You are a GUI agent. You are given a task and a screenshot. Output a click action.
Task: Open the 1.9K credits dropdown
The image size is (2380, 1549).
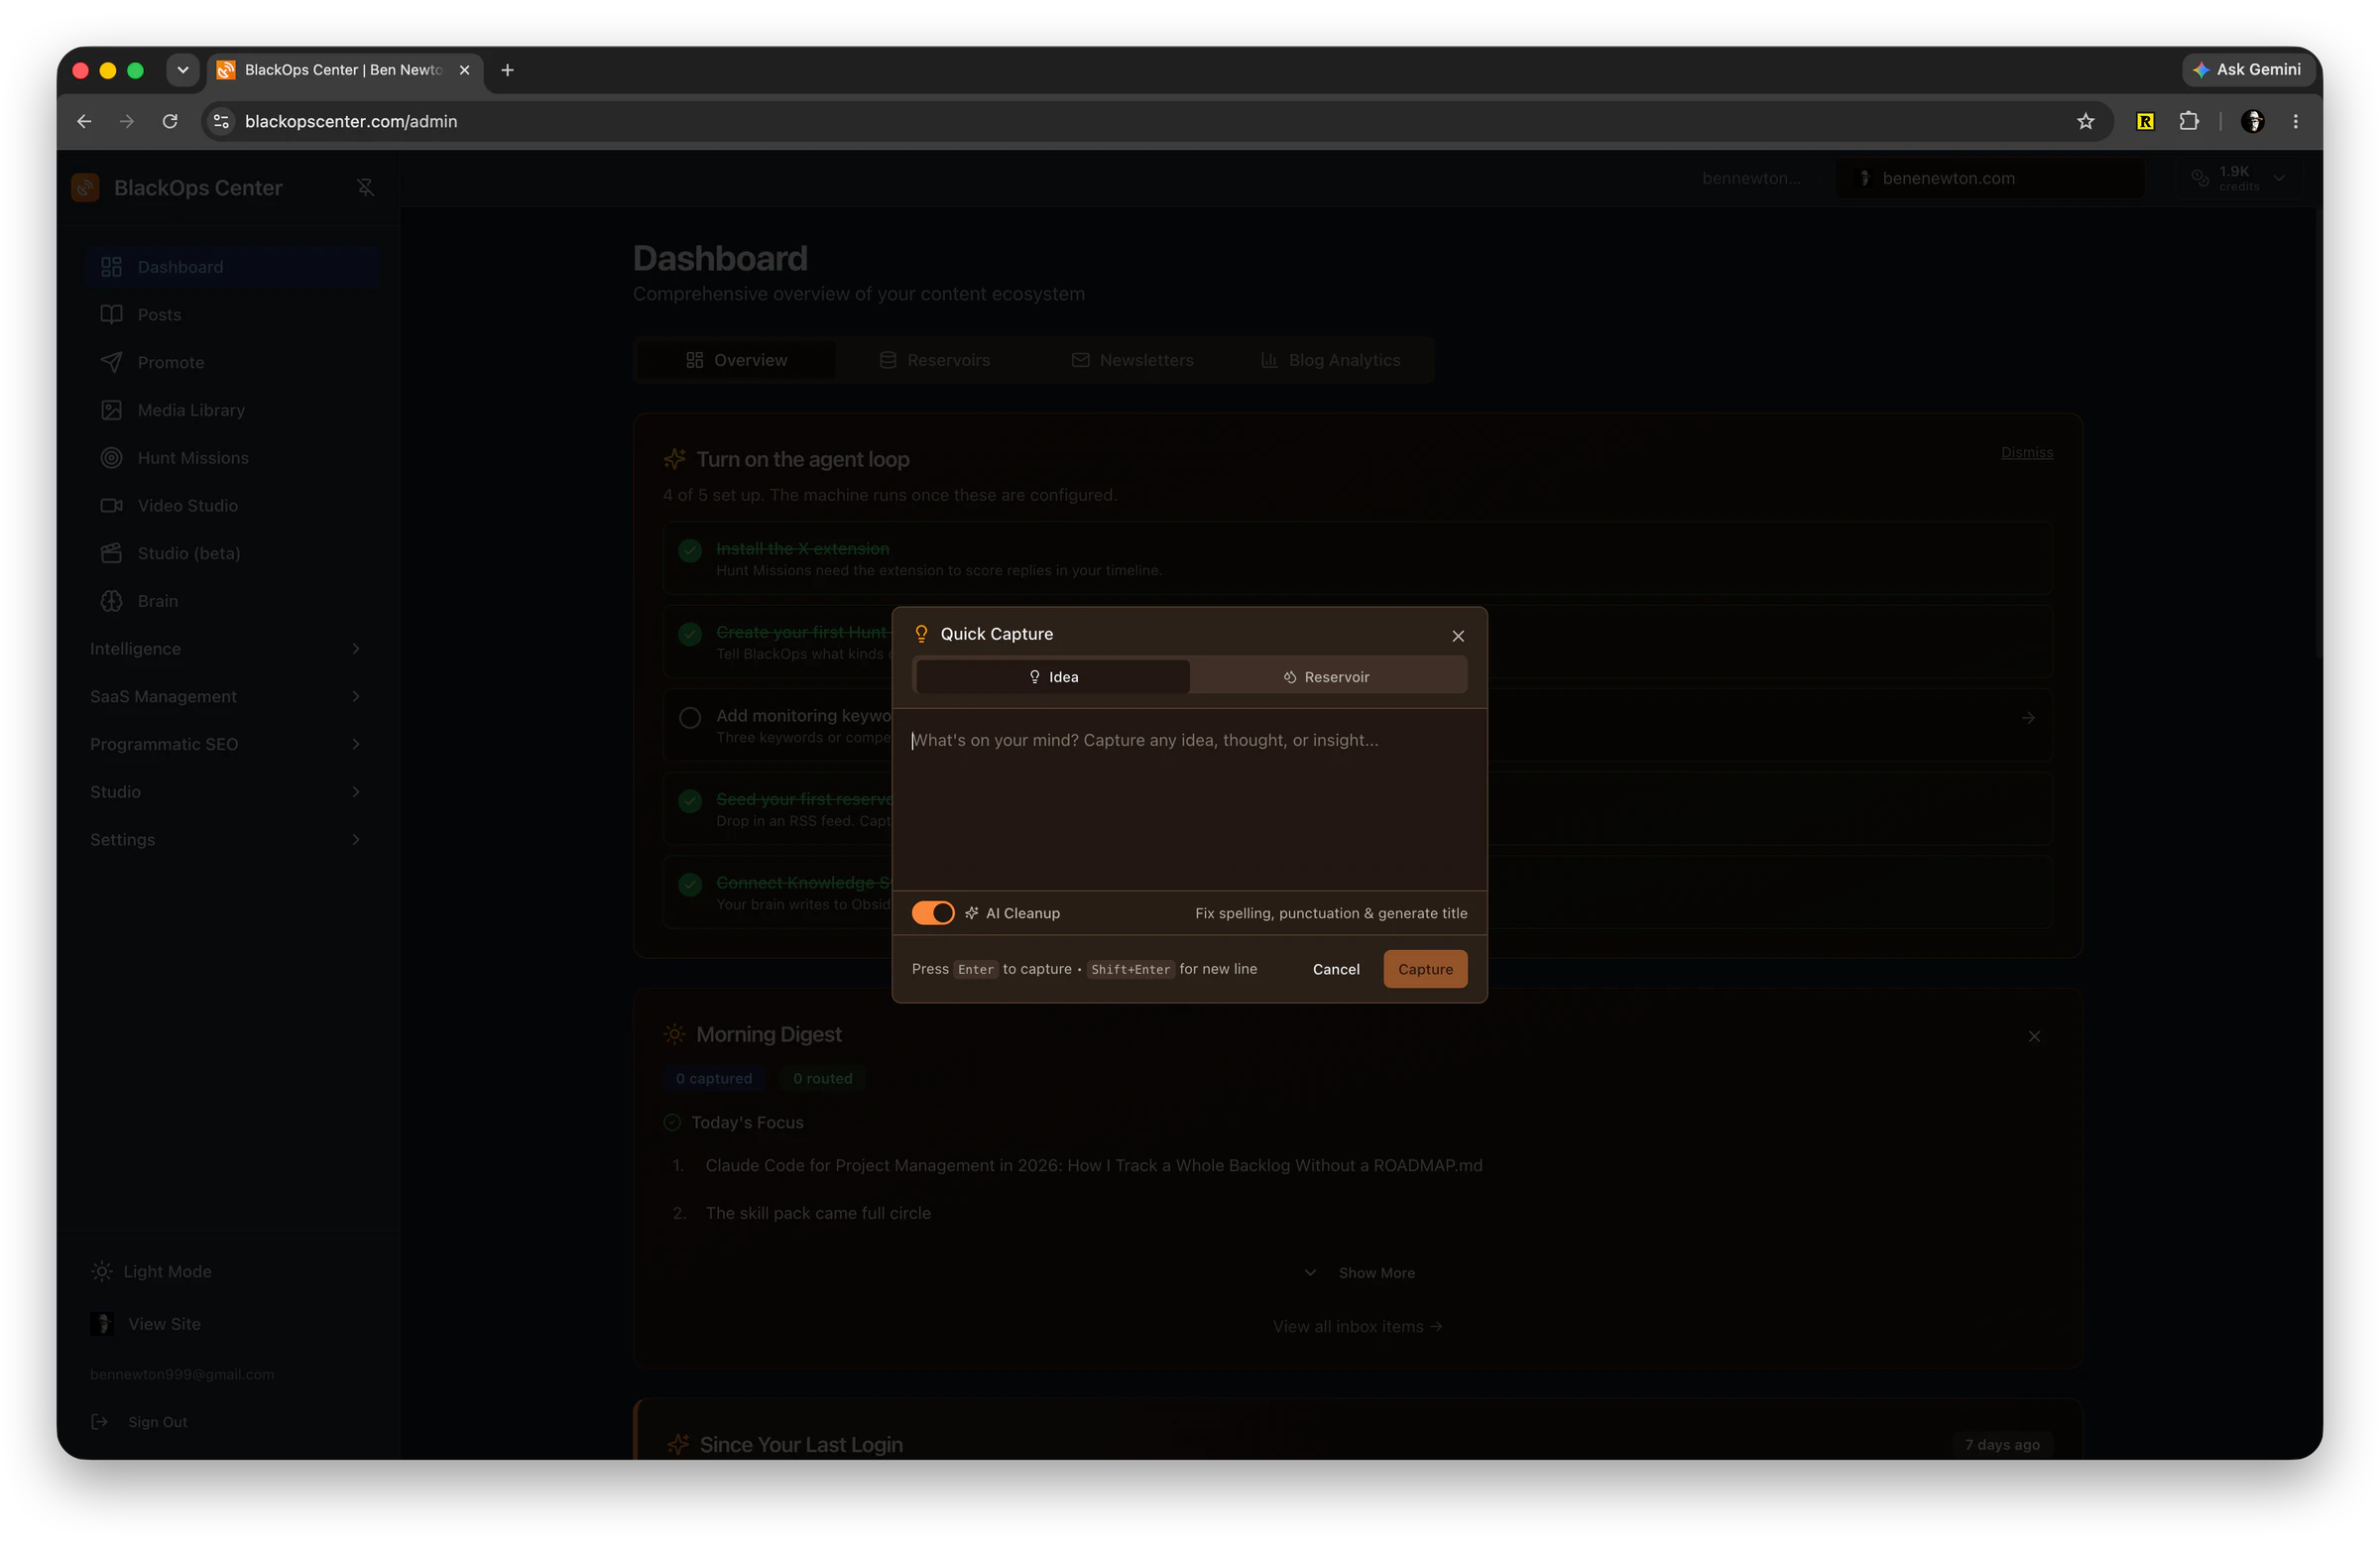(2240, 178)
